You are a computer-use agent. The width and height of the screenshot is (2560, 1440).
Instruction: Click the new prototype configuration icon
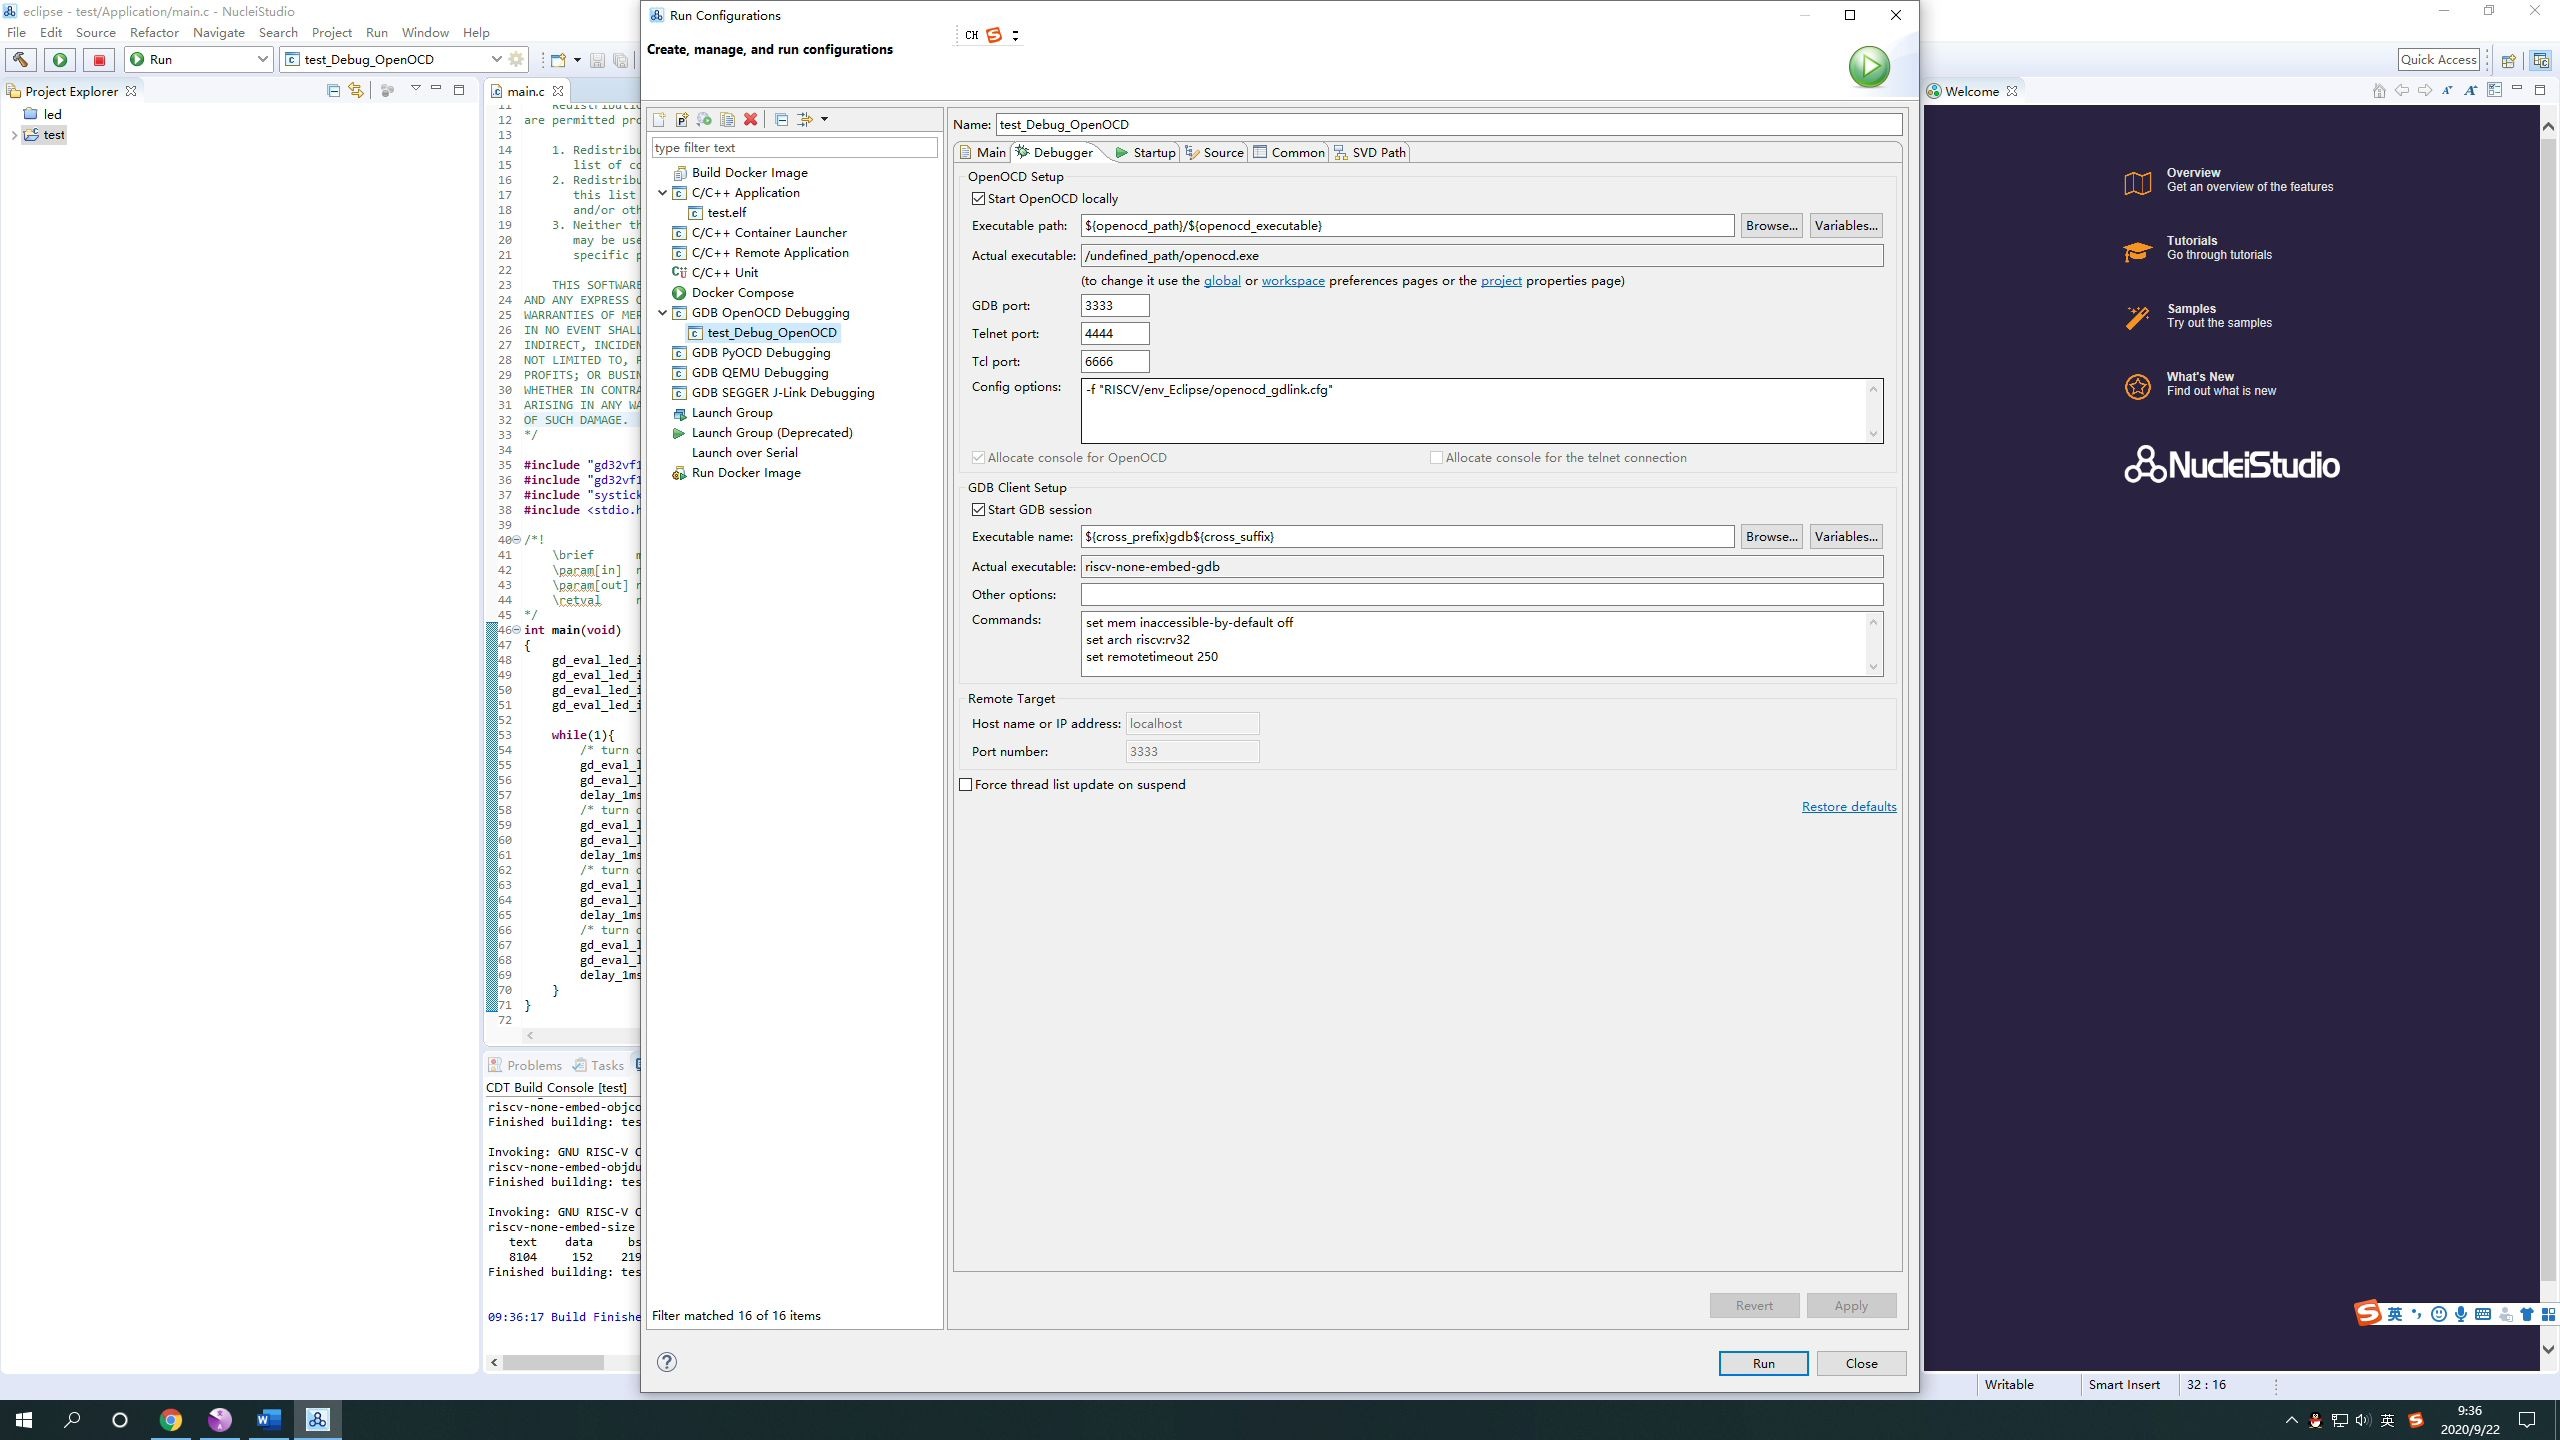682,120
